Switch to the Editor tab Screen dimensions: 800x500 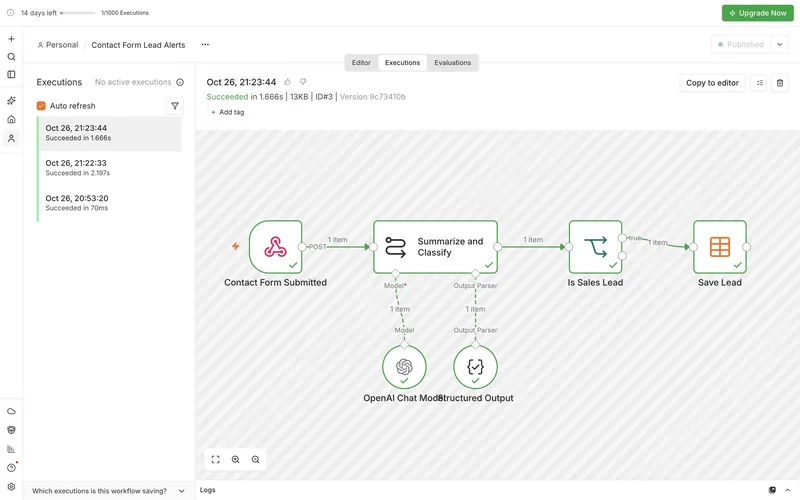361,63
